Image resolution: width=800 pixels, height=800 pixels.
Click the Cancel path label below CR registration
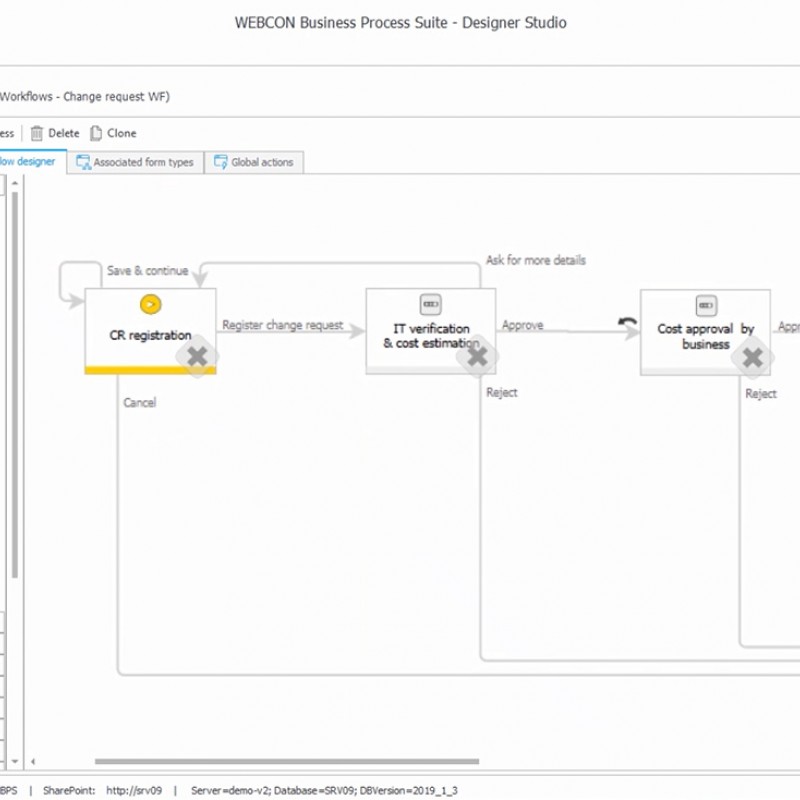pos(140,402)
